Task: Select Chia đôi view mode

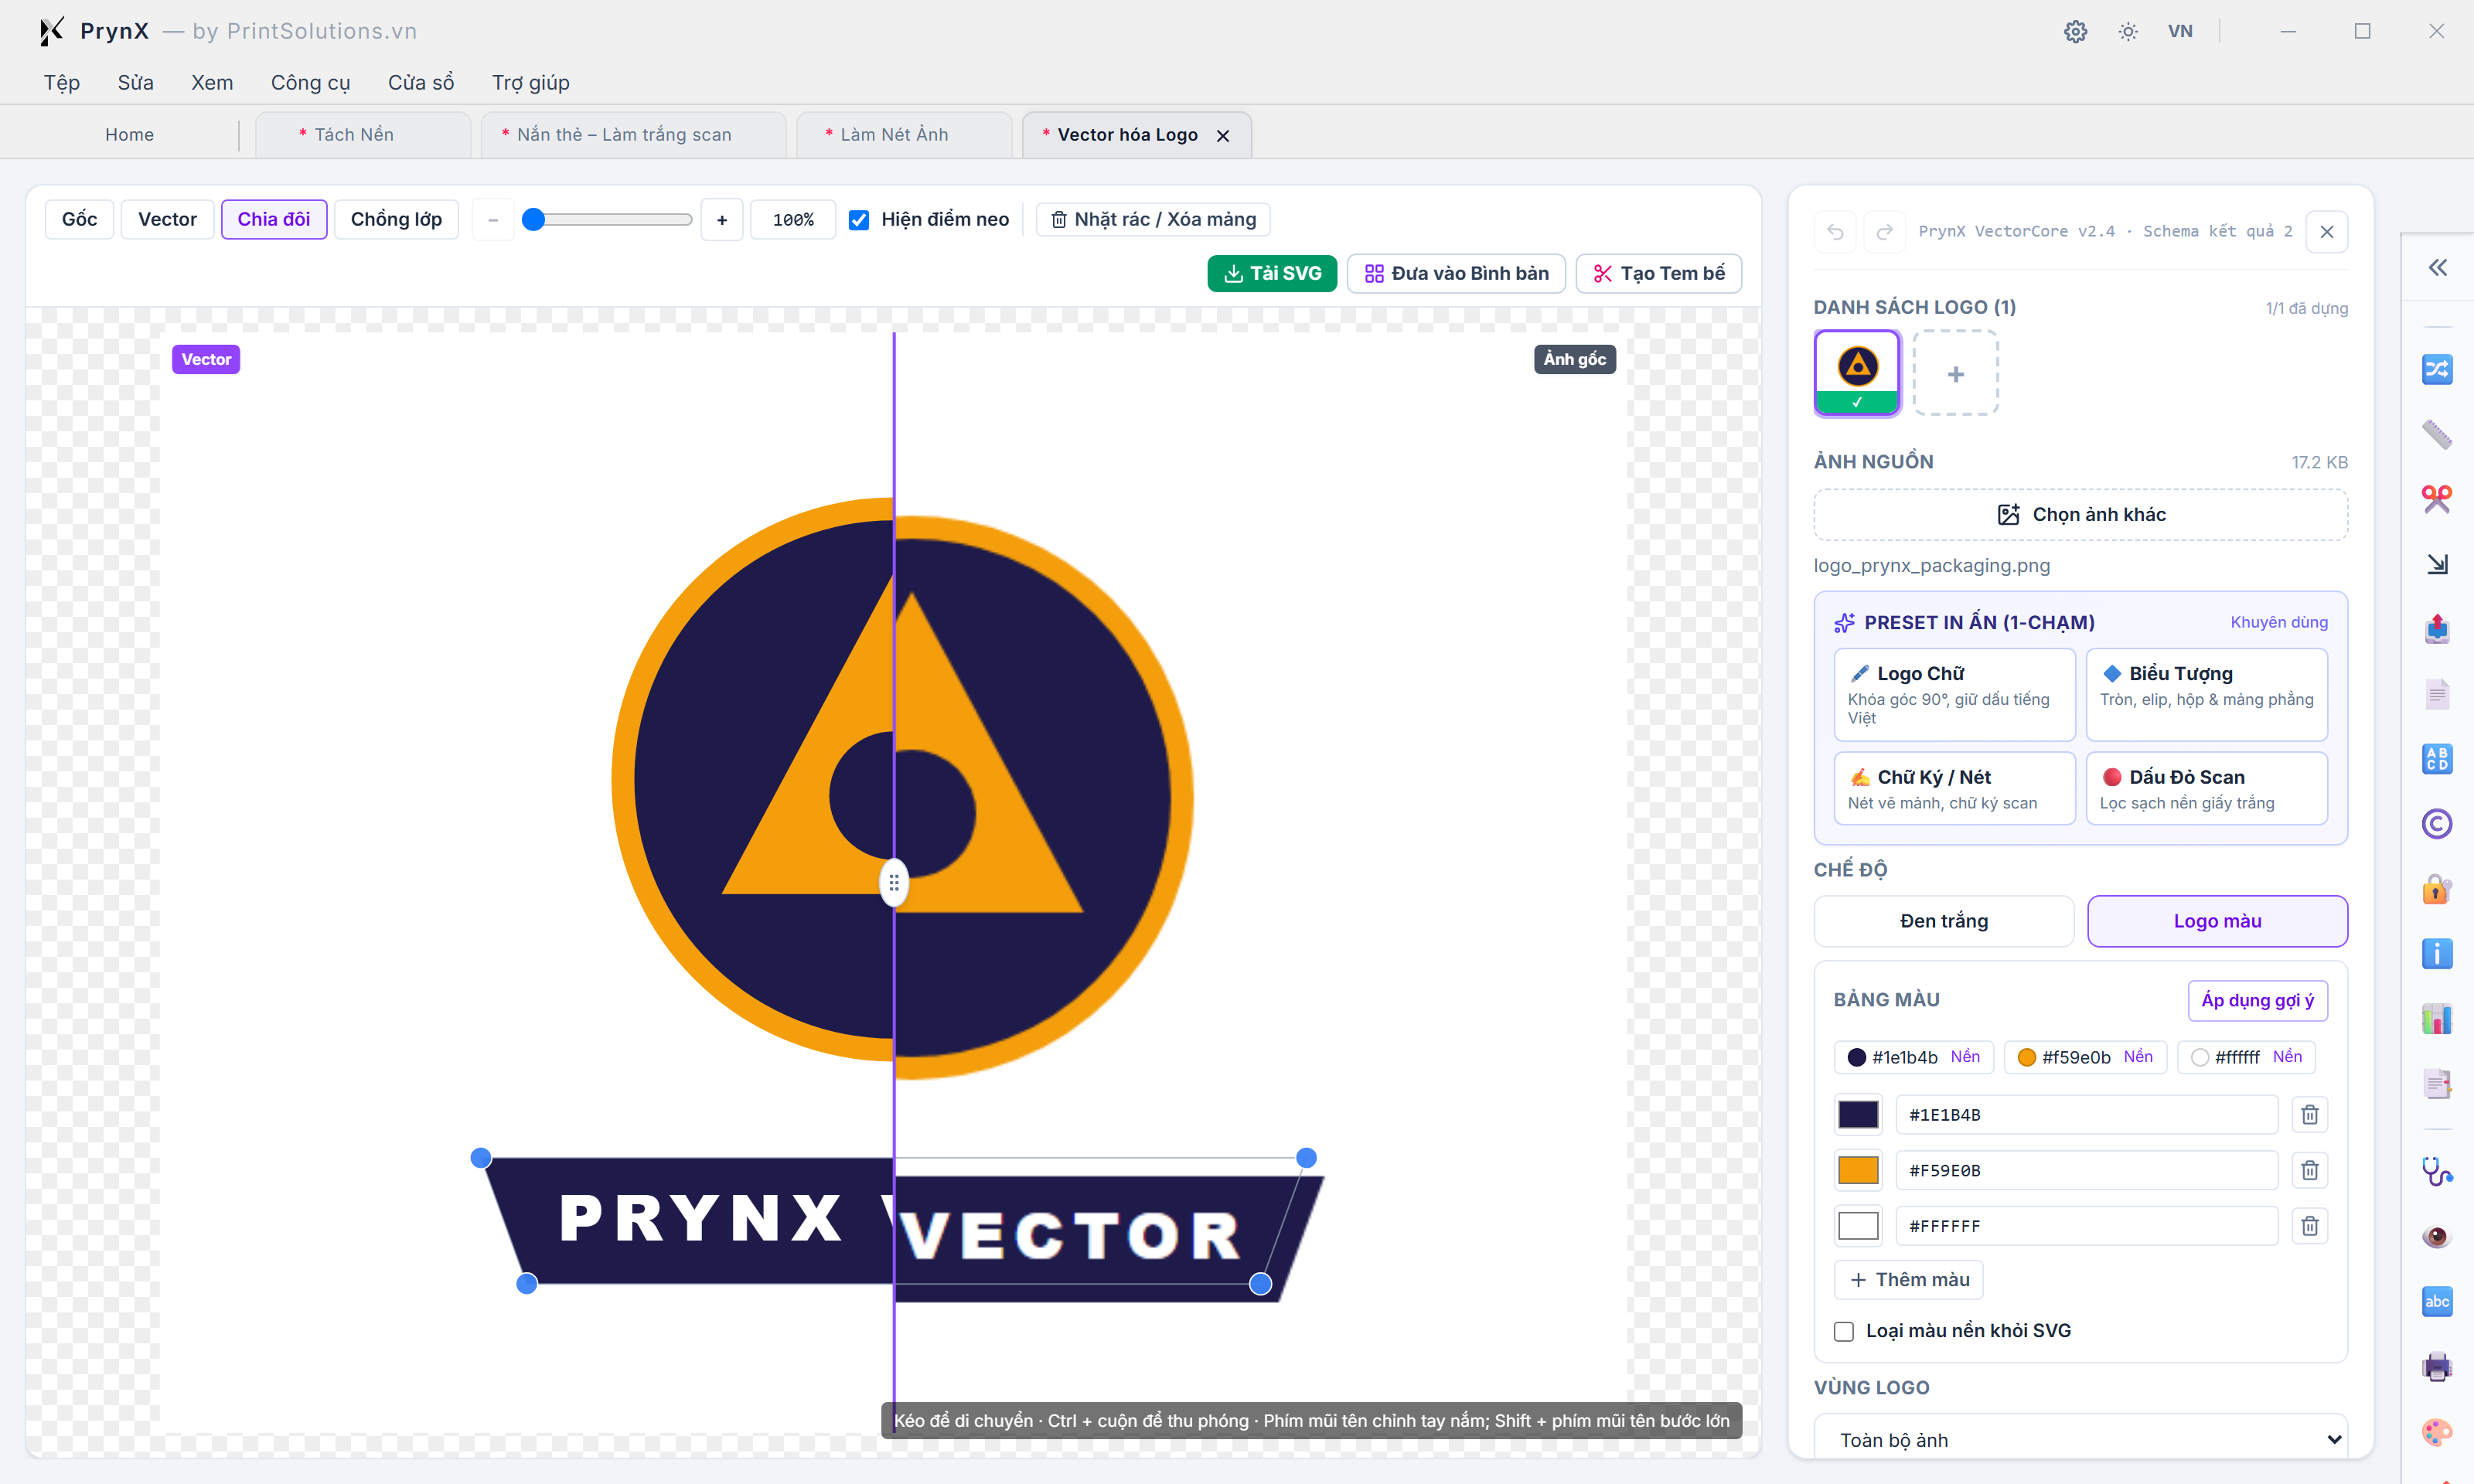Action: point(274,219)
